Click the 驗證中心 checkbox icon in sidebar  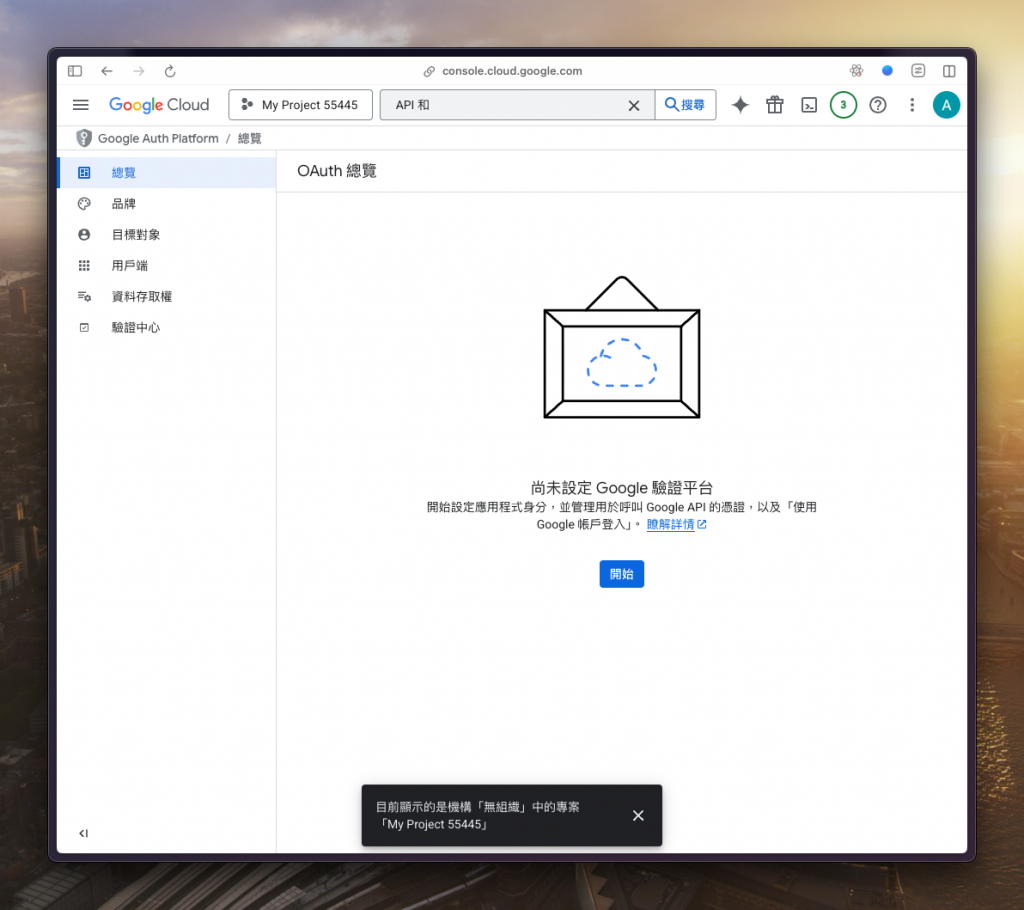point(84,327)
